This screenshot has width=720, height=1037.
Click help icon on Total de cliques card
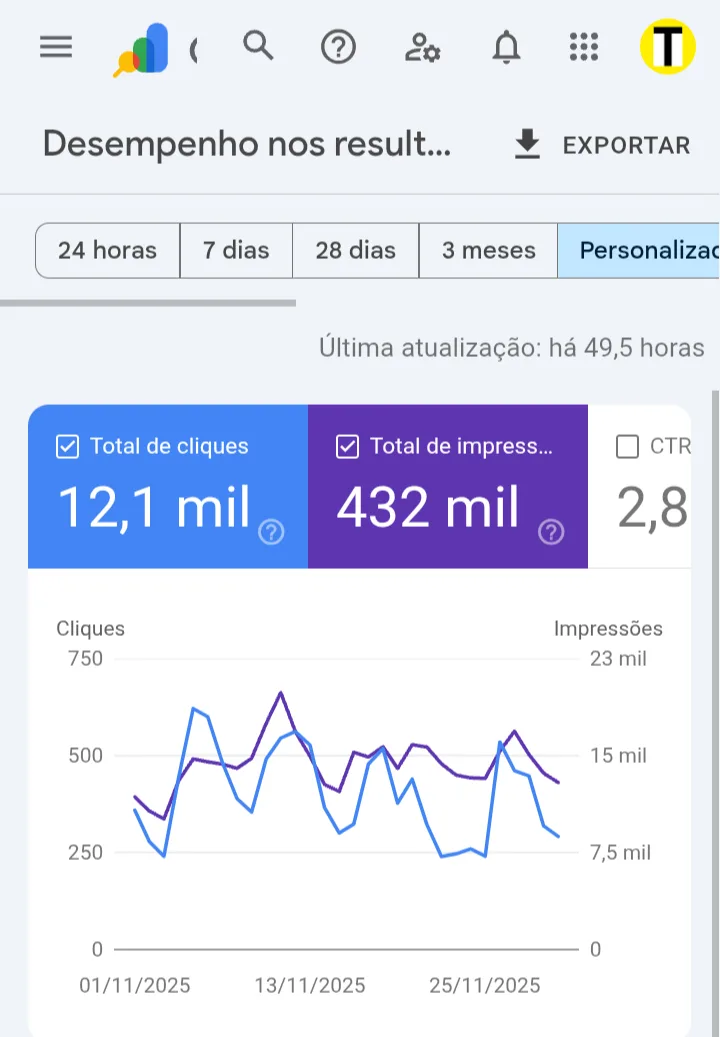271,532
